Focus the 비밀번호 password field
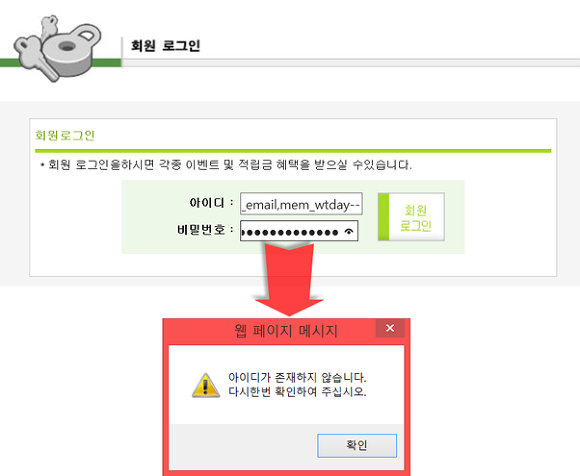This screenshot has height=476, width=580. click(x=299, y=231)
